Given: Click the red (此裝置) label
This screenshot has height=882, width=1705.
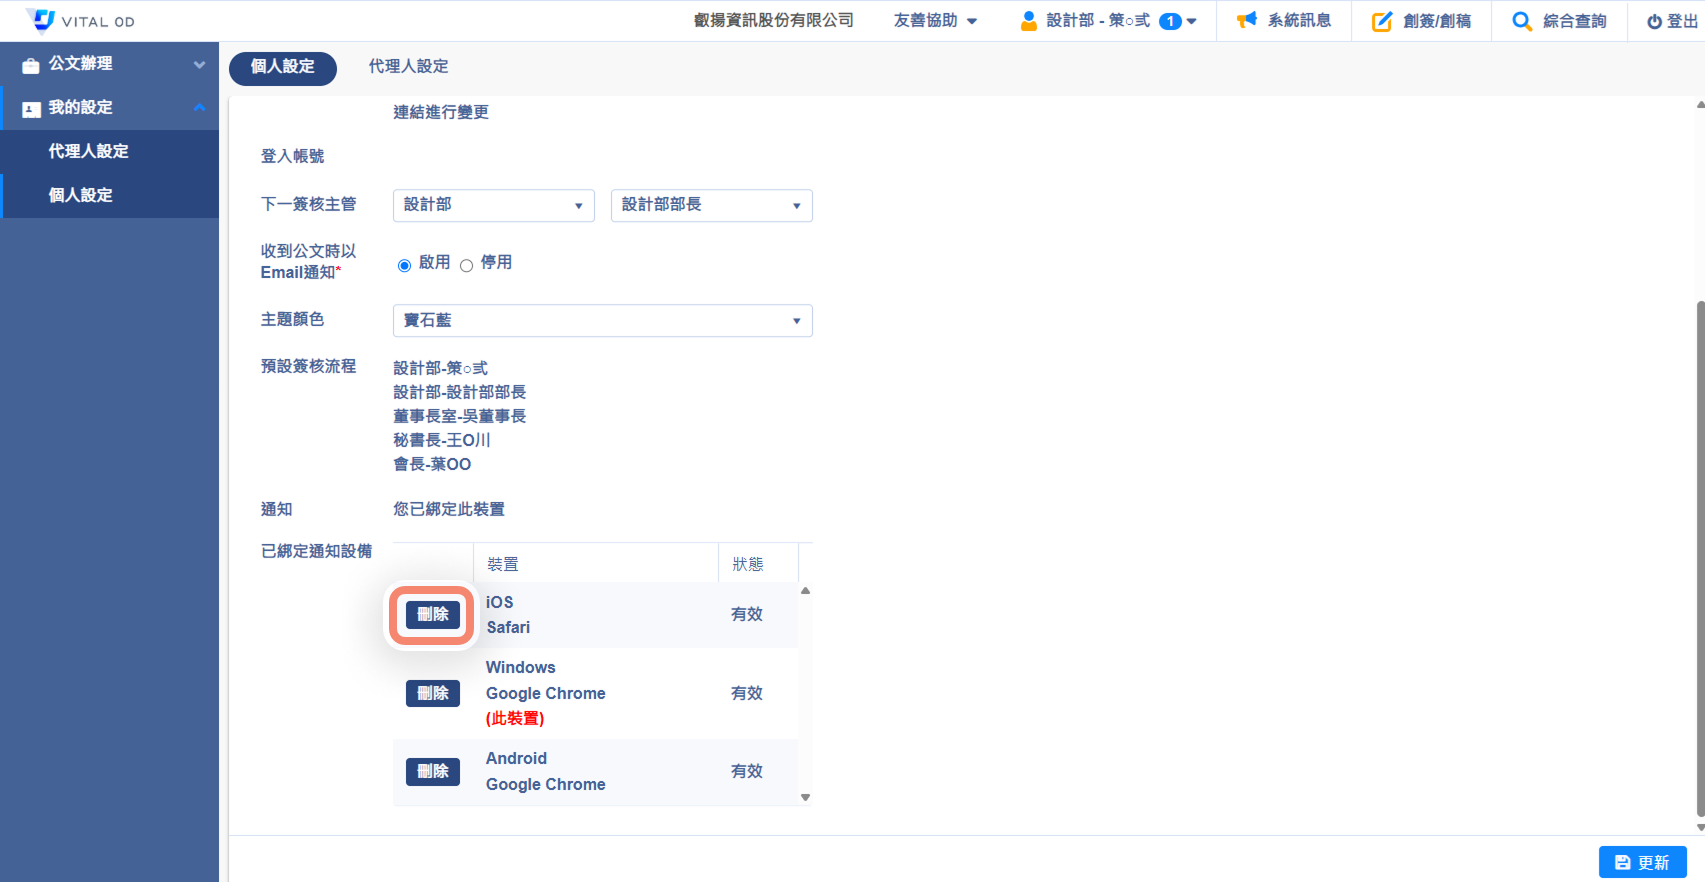Looking at the screenshot, I should (x=515, y=718).
